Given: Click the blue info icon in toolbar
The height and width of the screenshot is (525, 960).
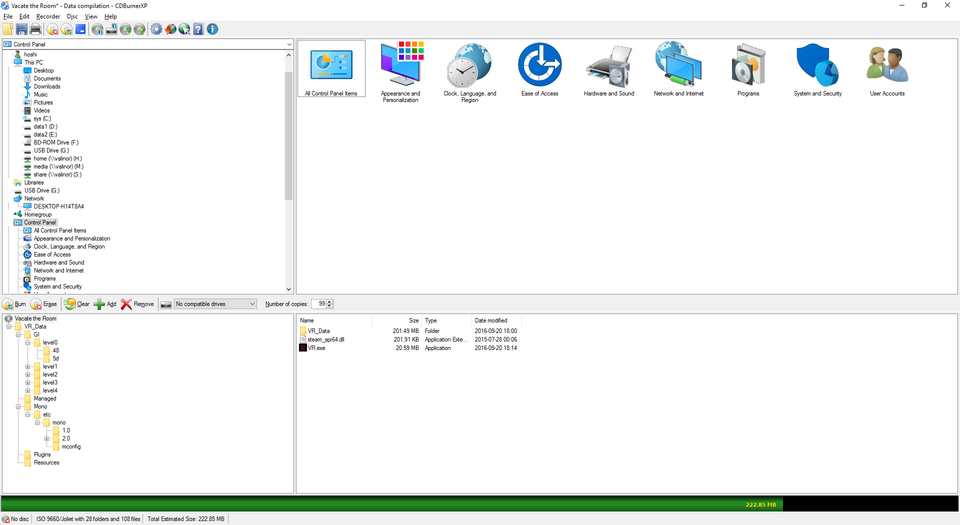Looking at the screenshot, I should [212, 29].
